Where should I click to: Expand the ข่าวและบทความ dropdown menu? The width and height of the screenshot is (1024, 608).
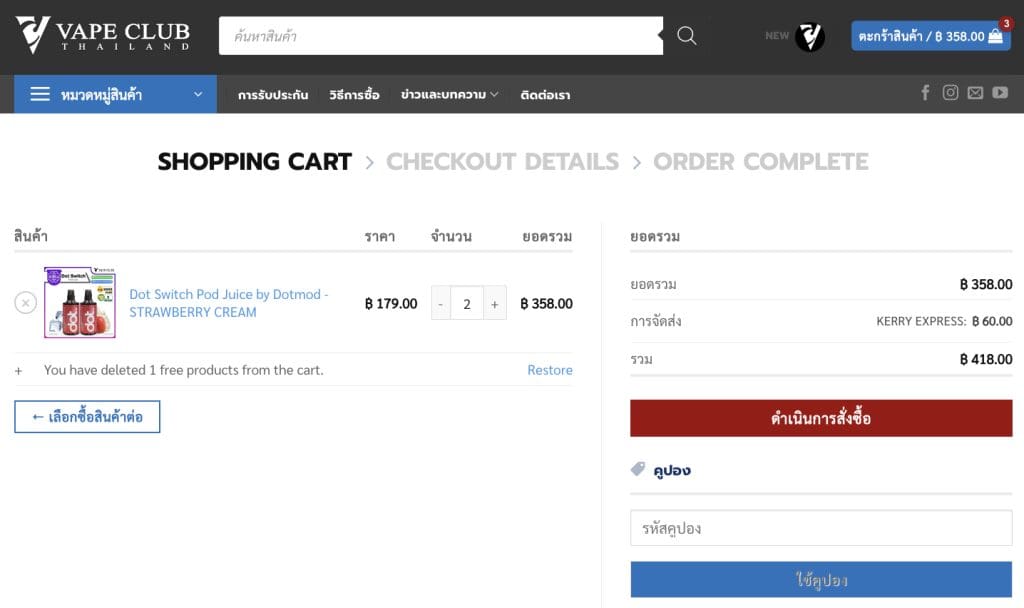pos(449,95)
